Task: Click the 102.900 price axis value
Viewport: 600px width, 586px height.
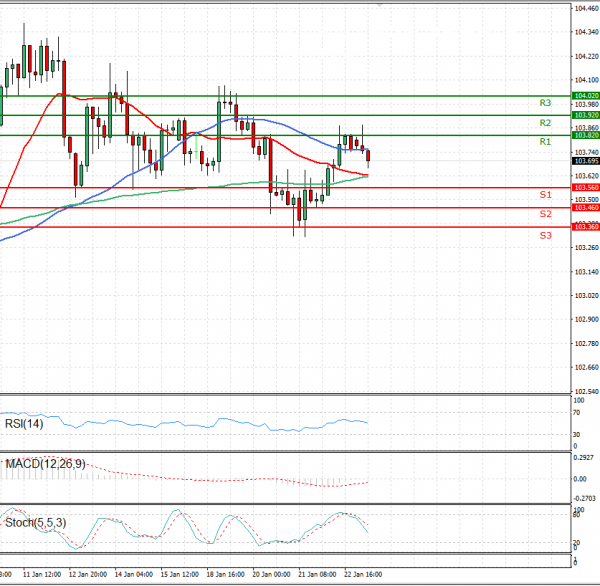Action: pyautogui.click(x=587, y=320)
